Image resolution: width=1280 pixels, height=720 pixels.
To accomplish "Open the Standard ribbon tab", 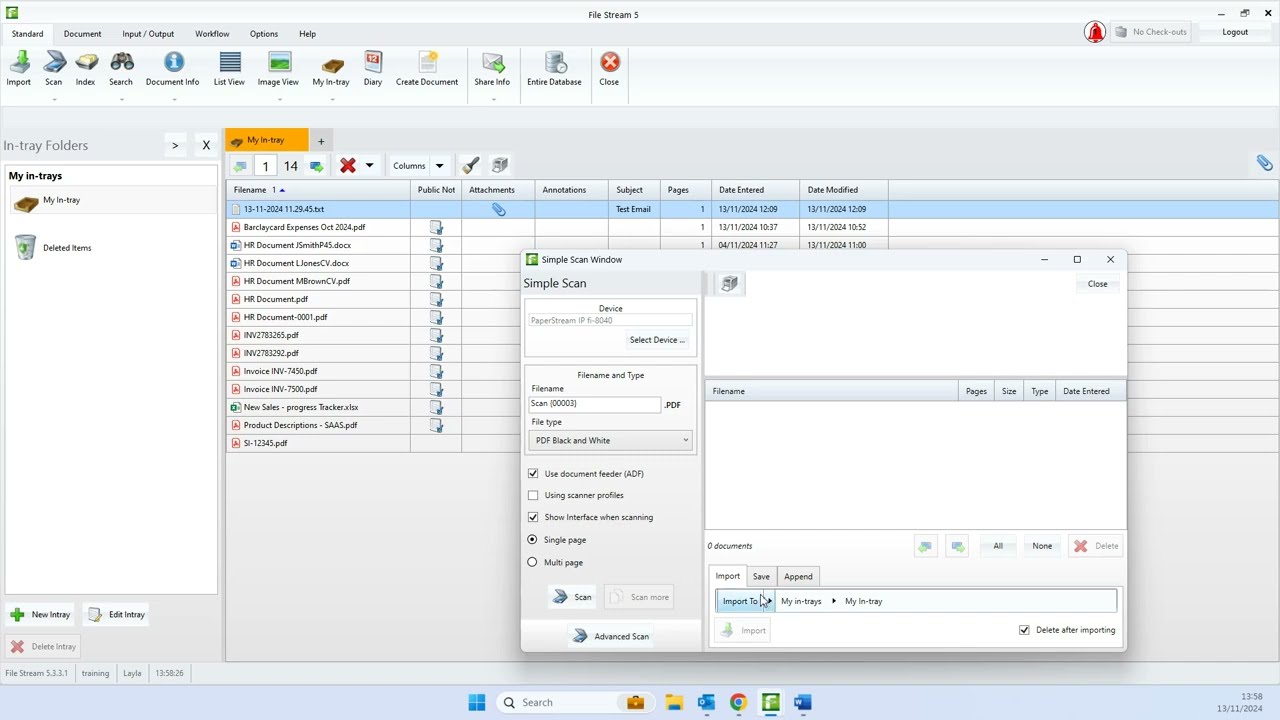I will click(x=28, y=34).
